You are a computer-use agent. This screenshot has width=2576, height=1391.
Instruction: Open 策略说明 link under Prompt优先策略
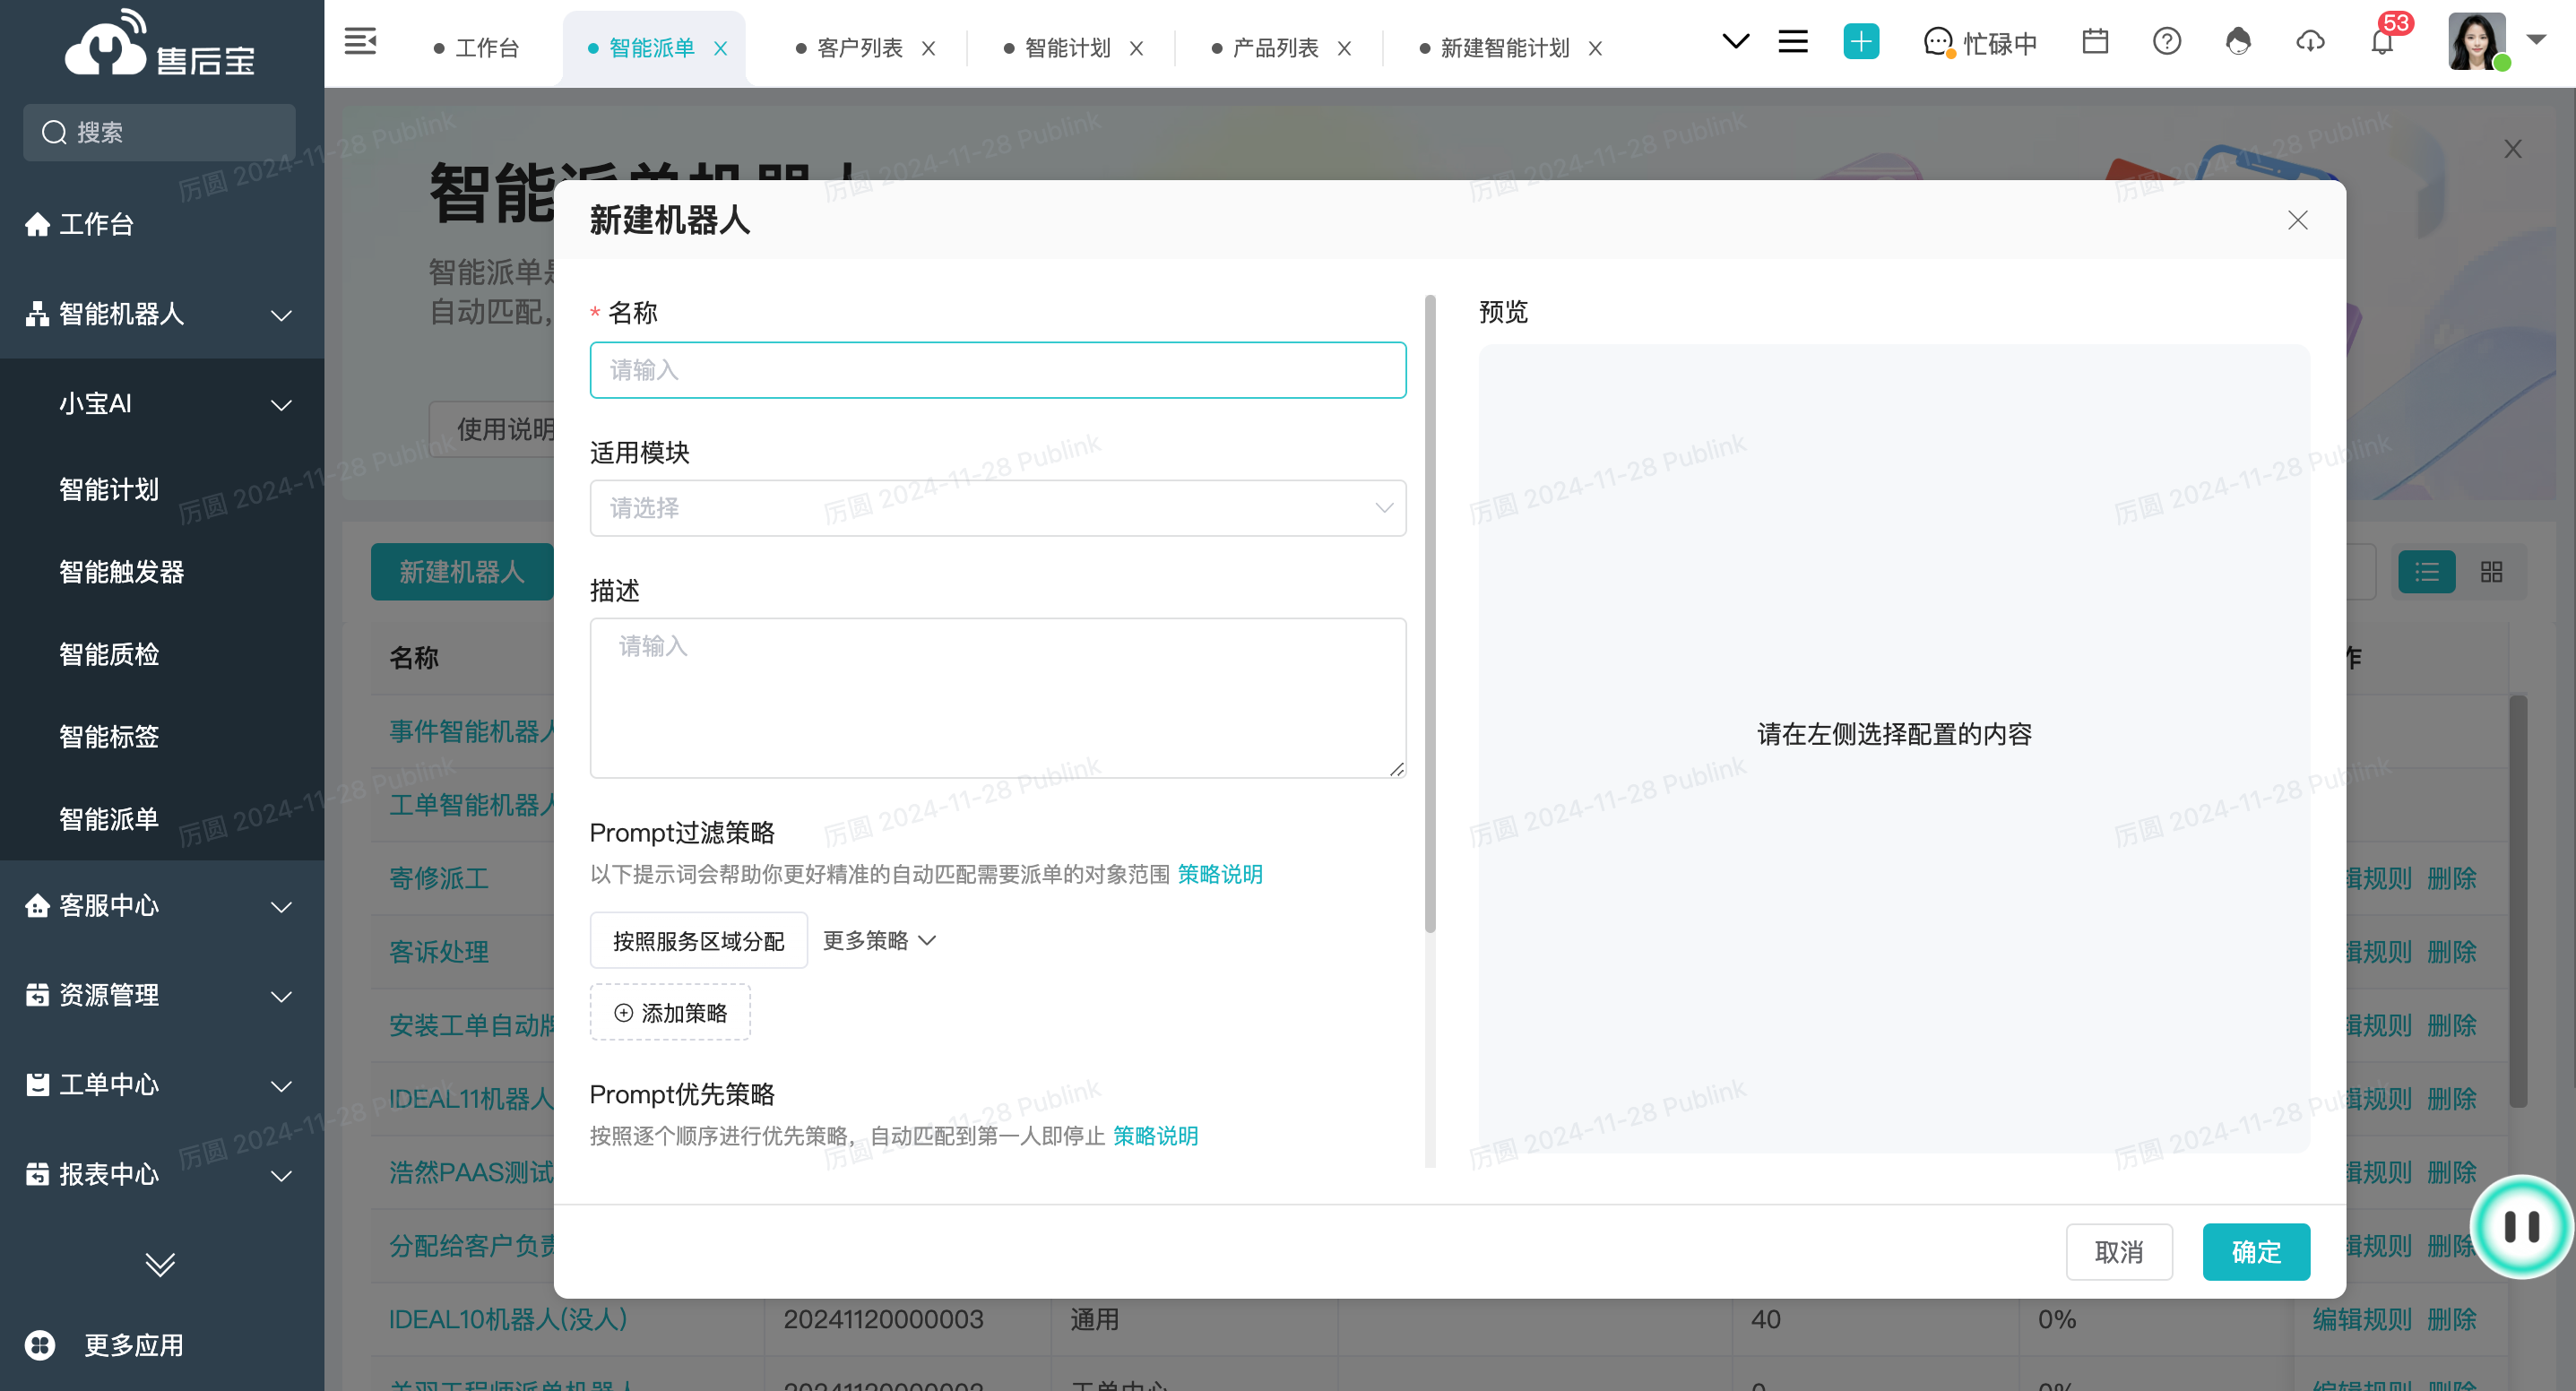pos(1155,1136)
